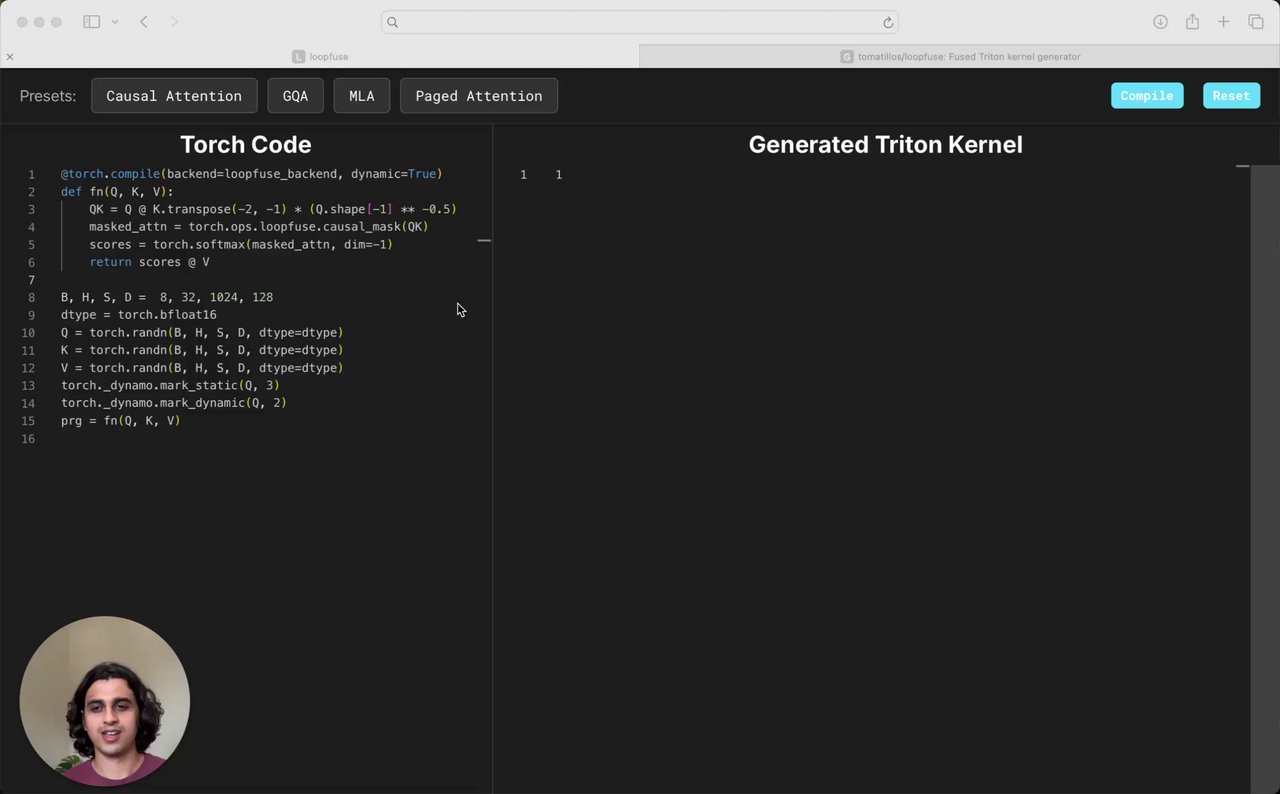
Task: Select the Paged Attention preset
Action: 479,96
